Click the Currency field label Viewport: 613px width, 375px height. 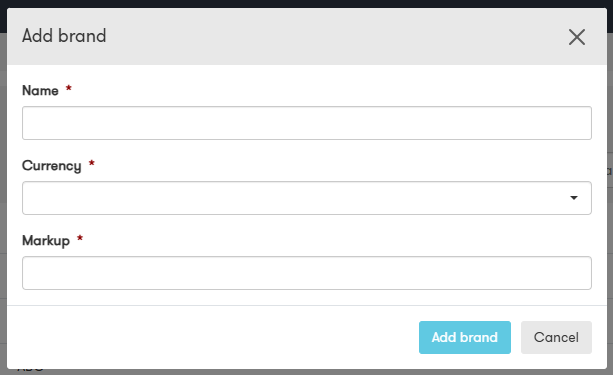pyautogui.click(x=52, y=166)
